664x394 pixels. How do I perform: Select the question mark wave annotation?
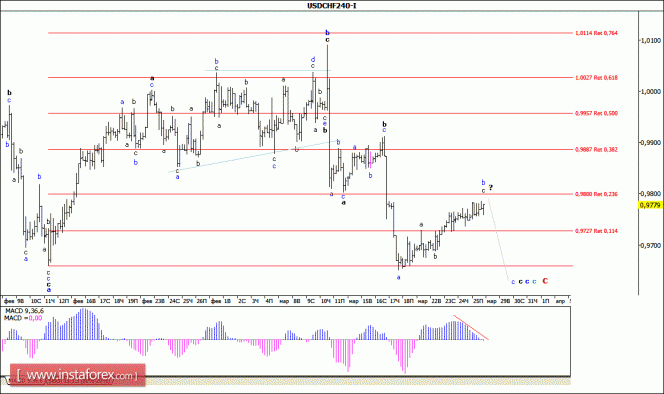pos(491,187)
